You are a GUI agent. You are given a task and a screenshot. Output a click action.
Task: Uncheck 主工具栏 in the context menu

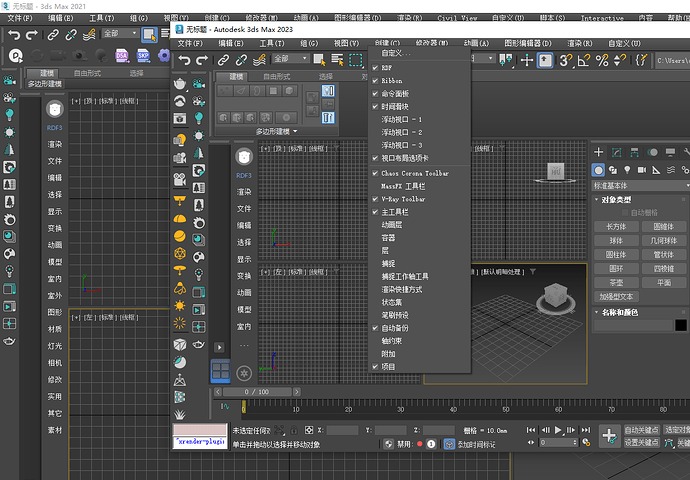(375, 212)
